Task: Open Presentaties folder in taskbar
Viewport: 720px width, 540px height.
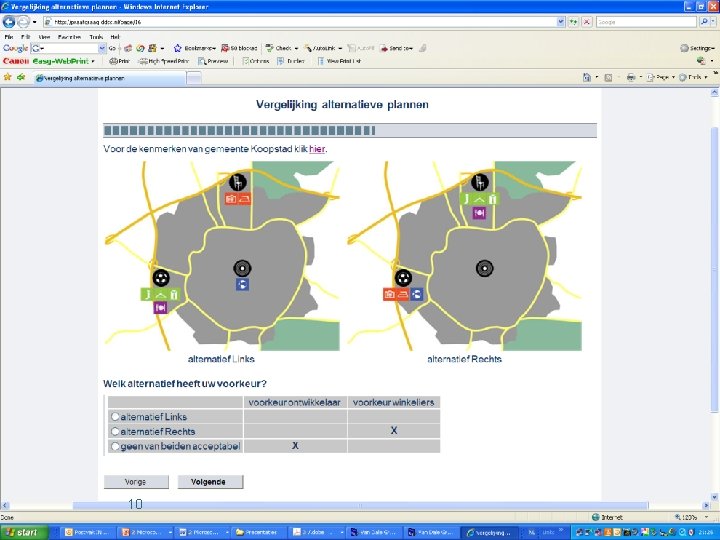Action: pyautogui.click(x=259, y=533)
